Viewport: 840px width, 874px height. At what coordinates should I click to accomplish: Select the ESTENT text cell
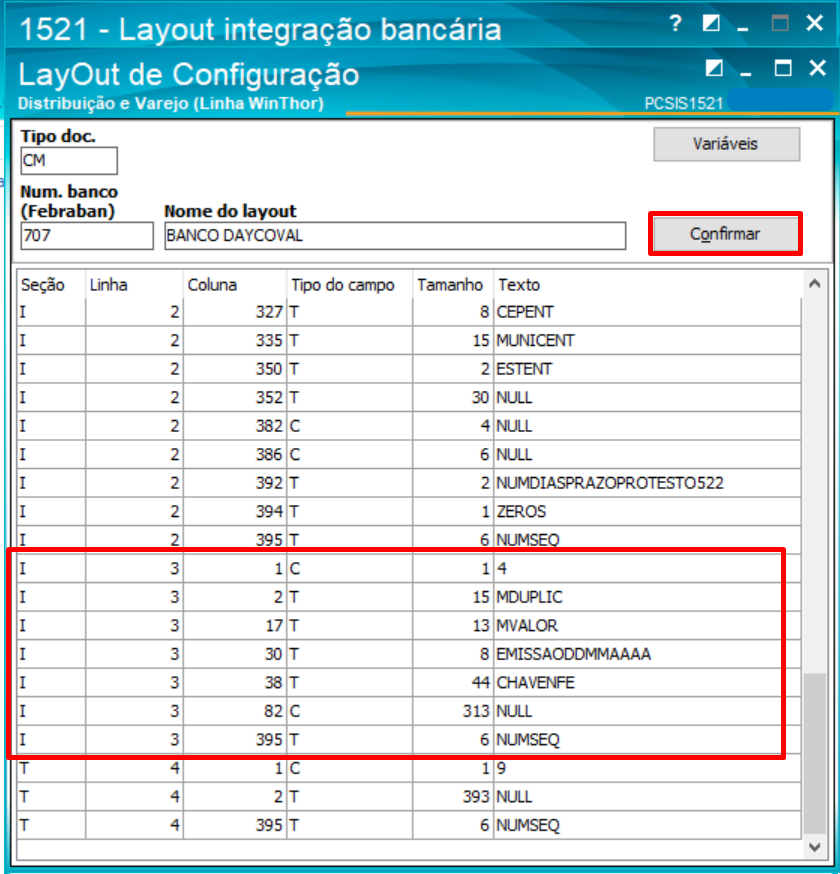click(647, 369)
